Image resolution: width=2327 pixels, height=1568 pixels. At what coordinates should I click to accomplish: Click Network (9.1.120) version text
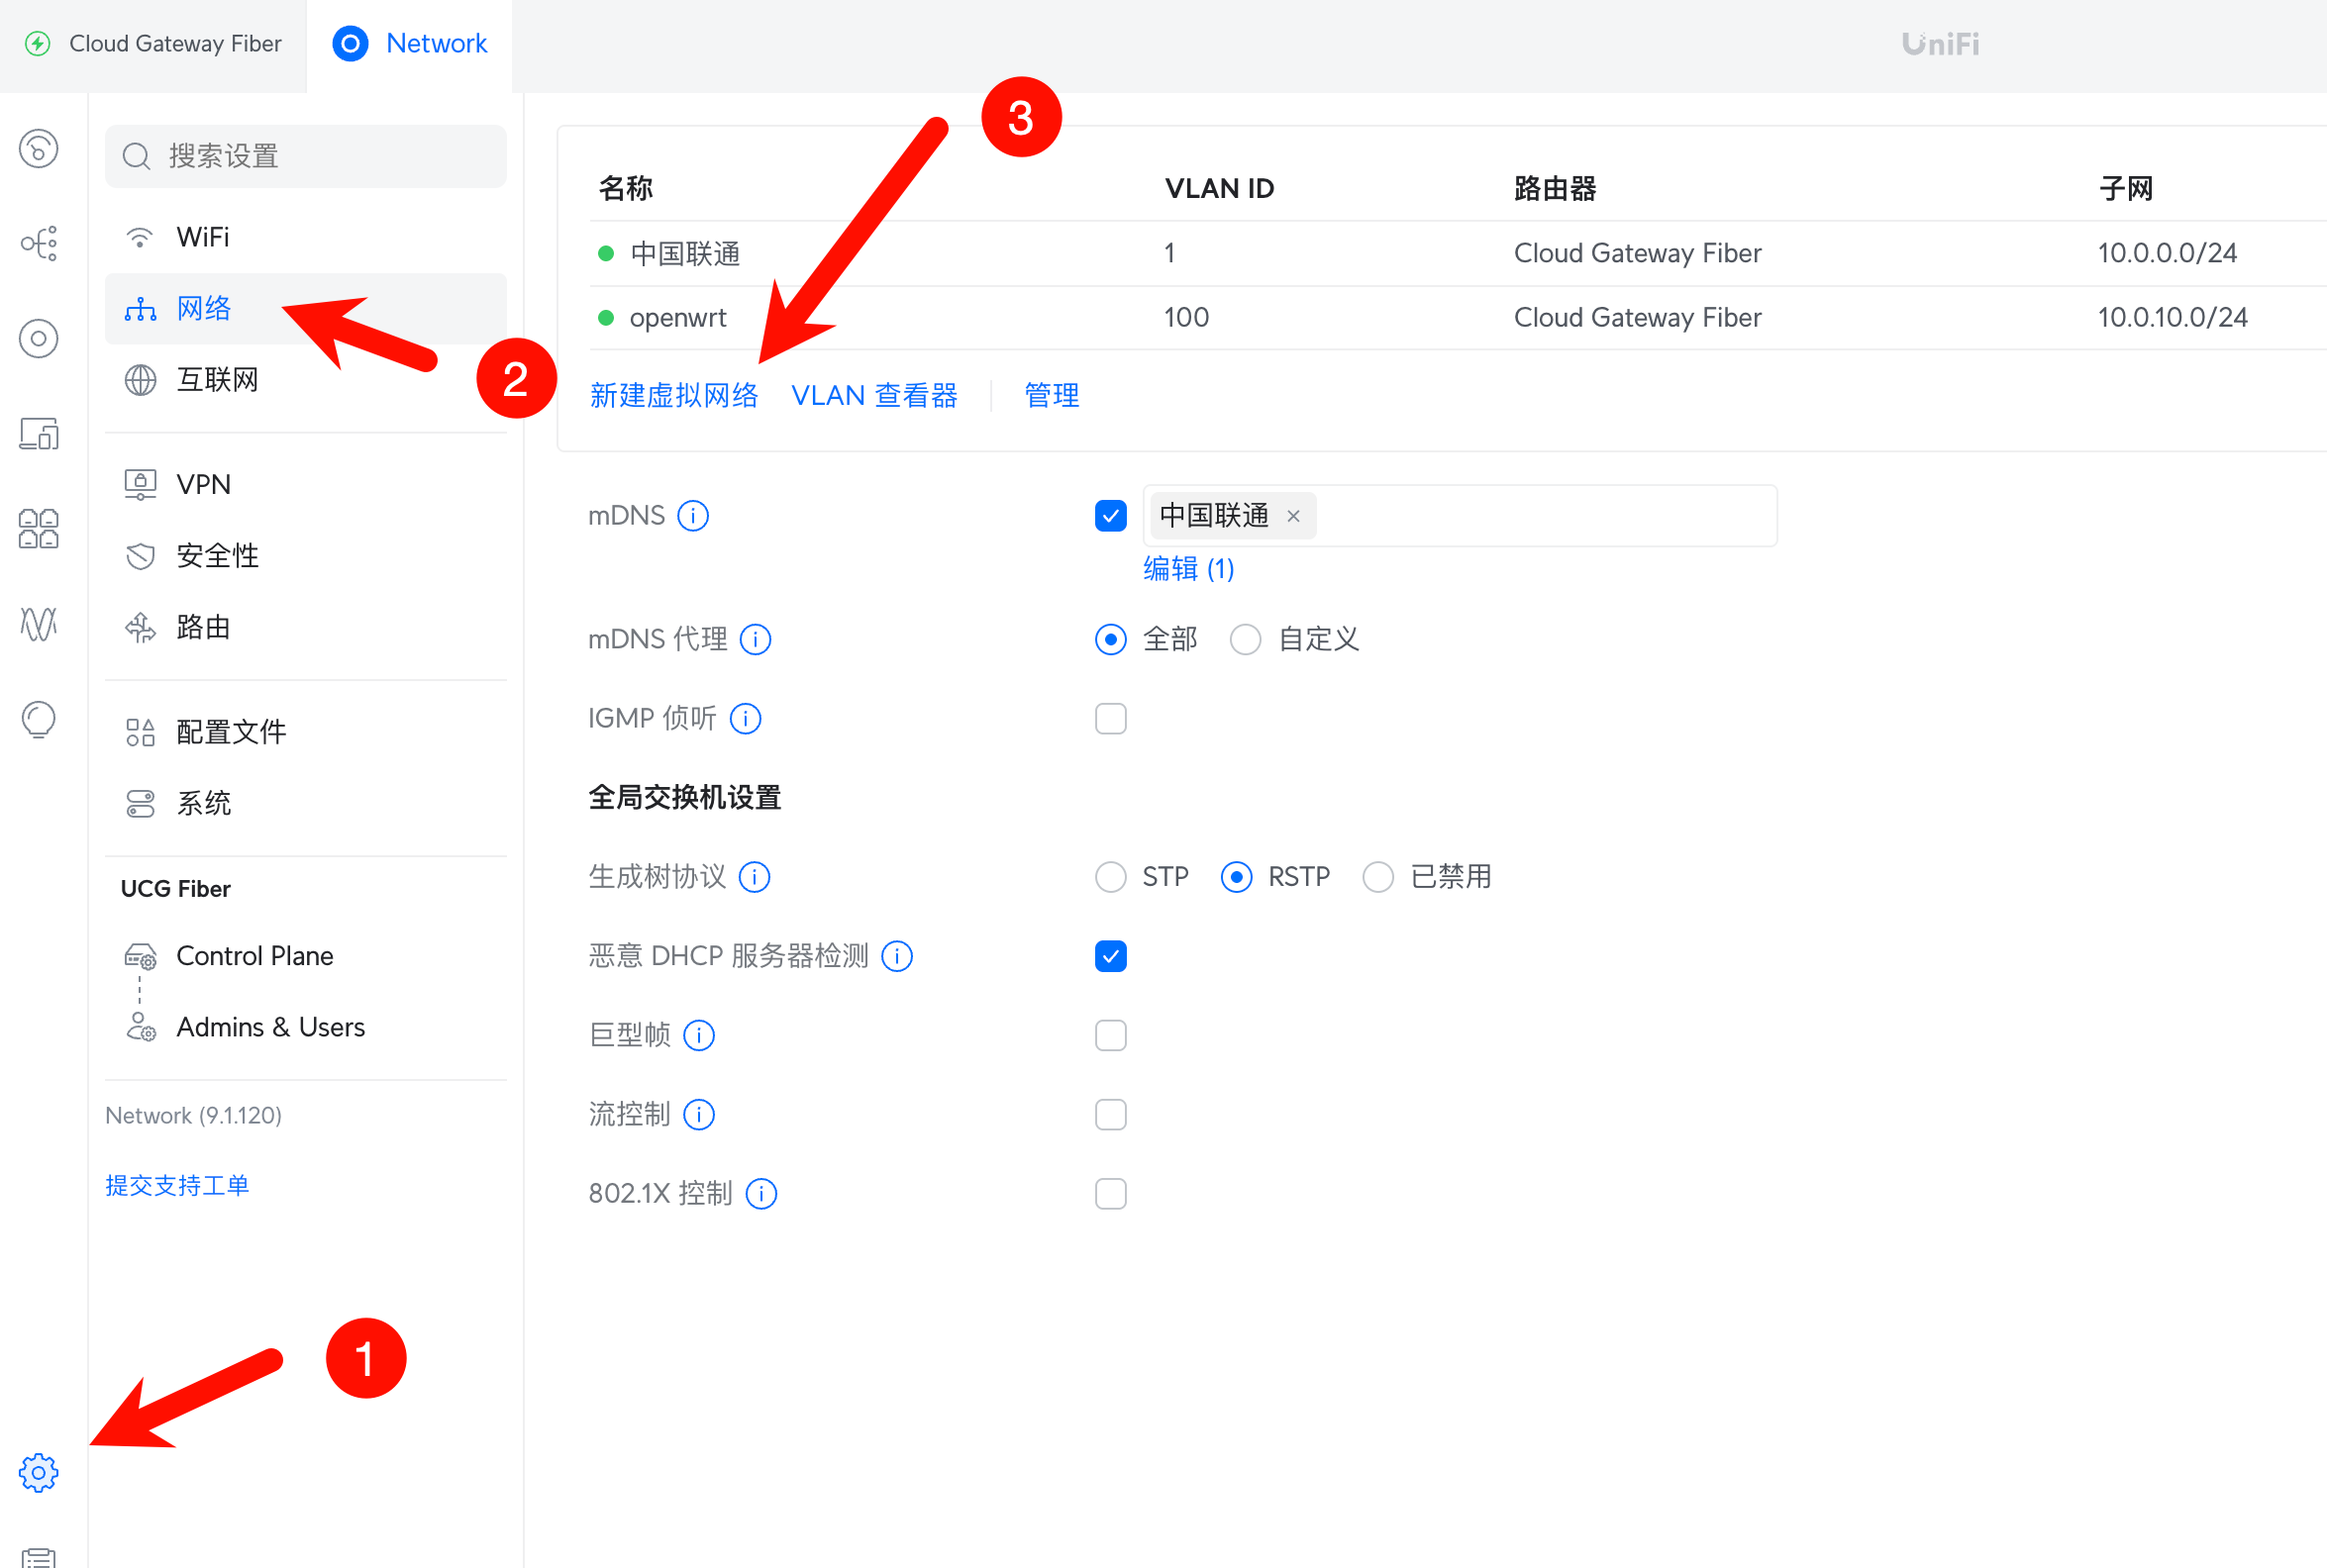[x=194, y=1116]
